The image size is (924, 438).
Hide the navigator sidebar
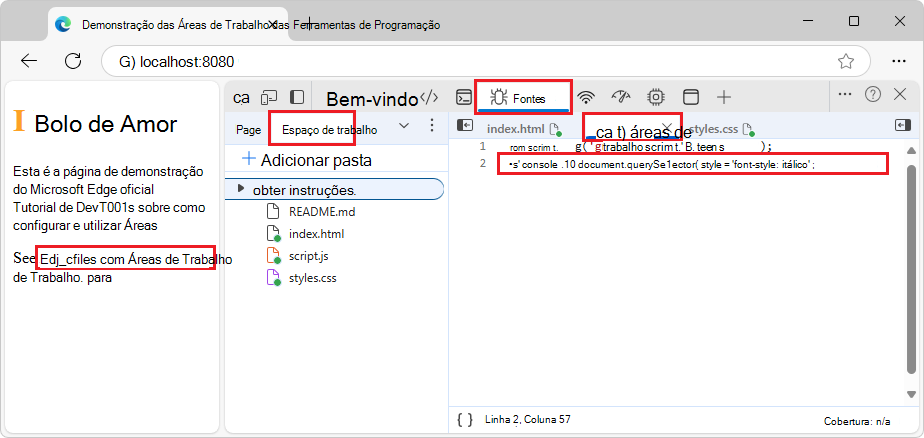(x=466, y=126)
